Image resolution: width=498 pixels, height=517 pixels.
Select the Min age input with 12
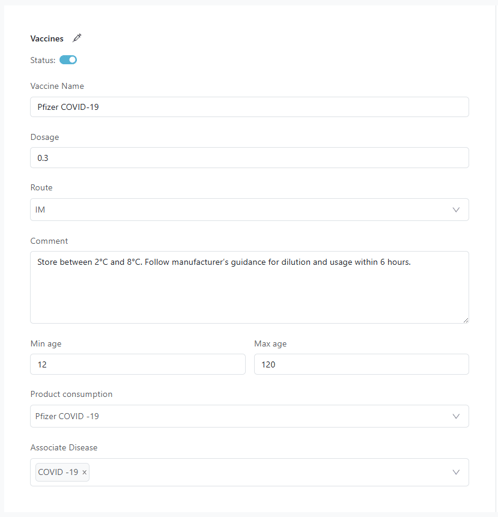point(138,364)
